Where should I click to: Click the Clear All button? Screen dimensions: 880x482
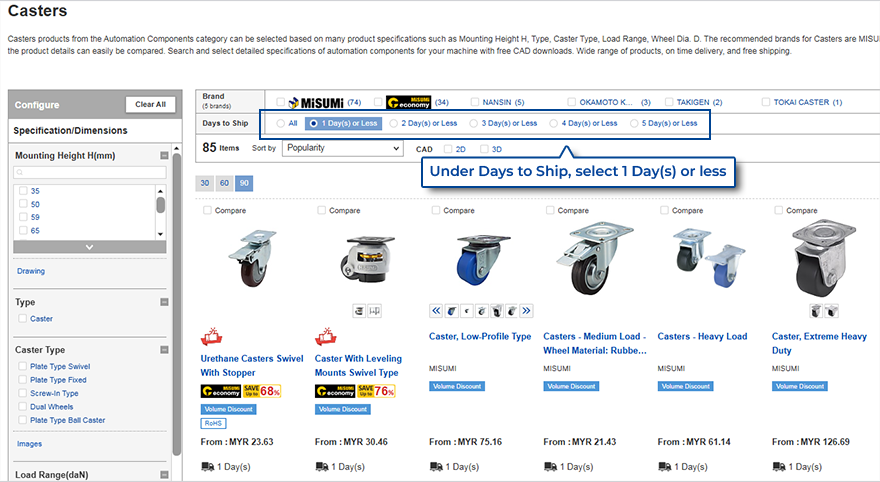pyautogui.click(x=150, y=104)
